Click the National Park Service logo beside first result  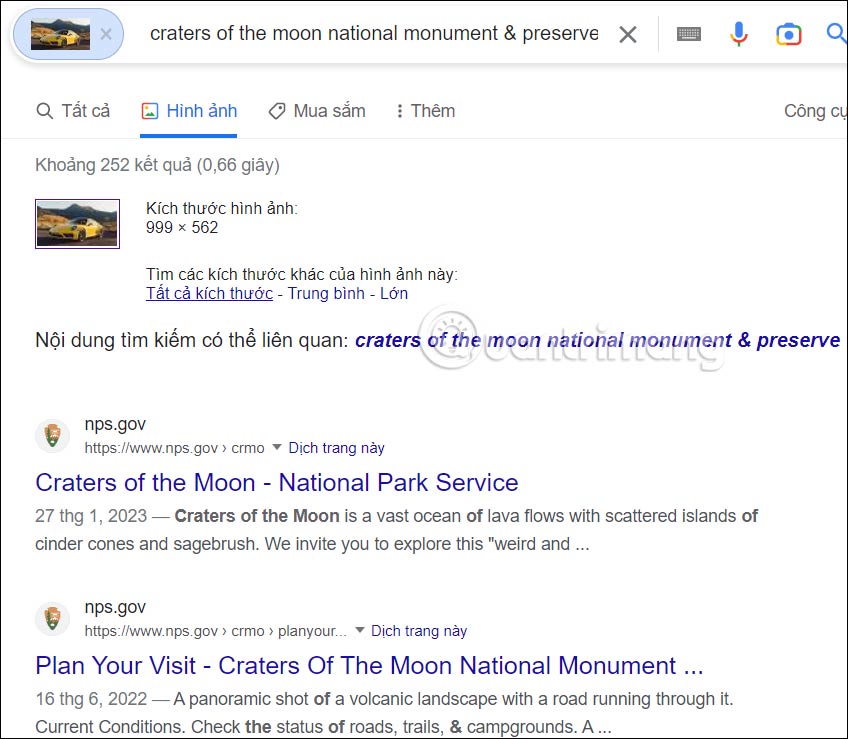pos(52,435)
